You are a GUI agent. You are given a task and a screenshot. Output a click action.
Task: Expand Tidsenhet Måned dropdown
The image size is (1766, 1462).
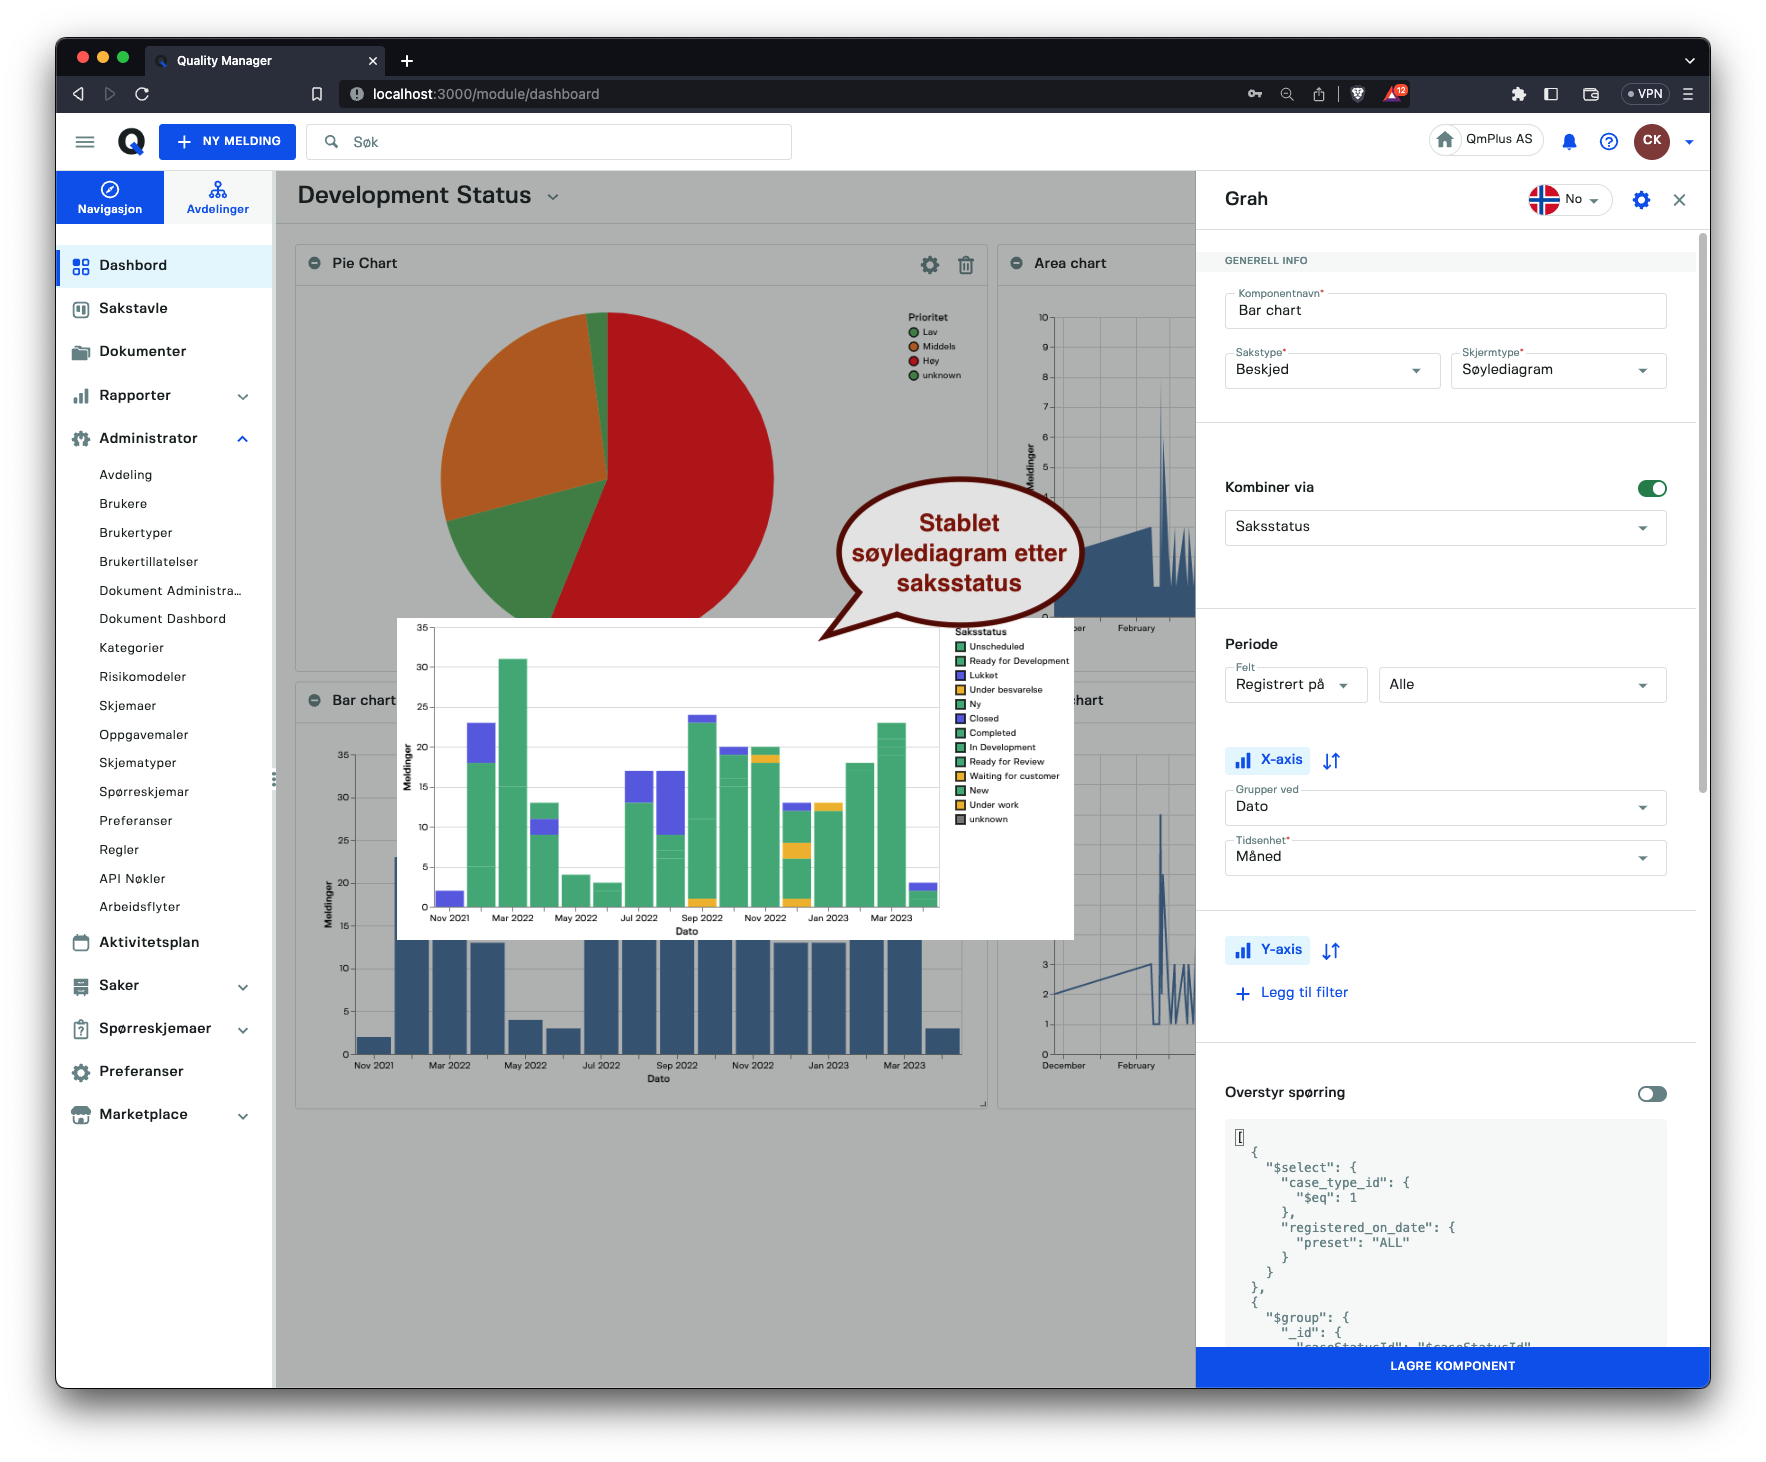click(1445, 857)
